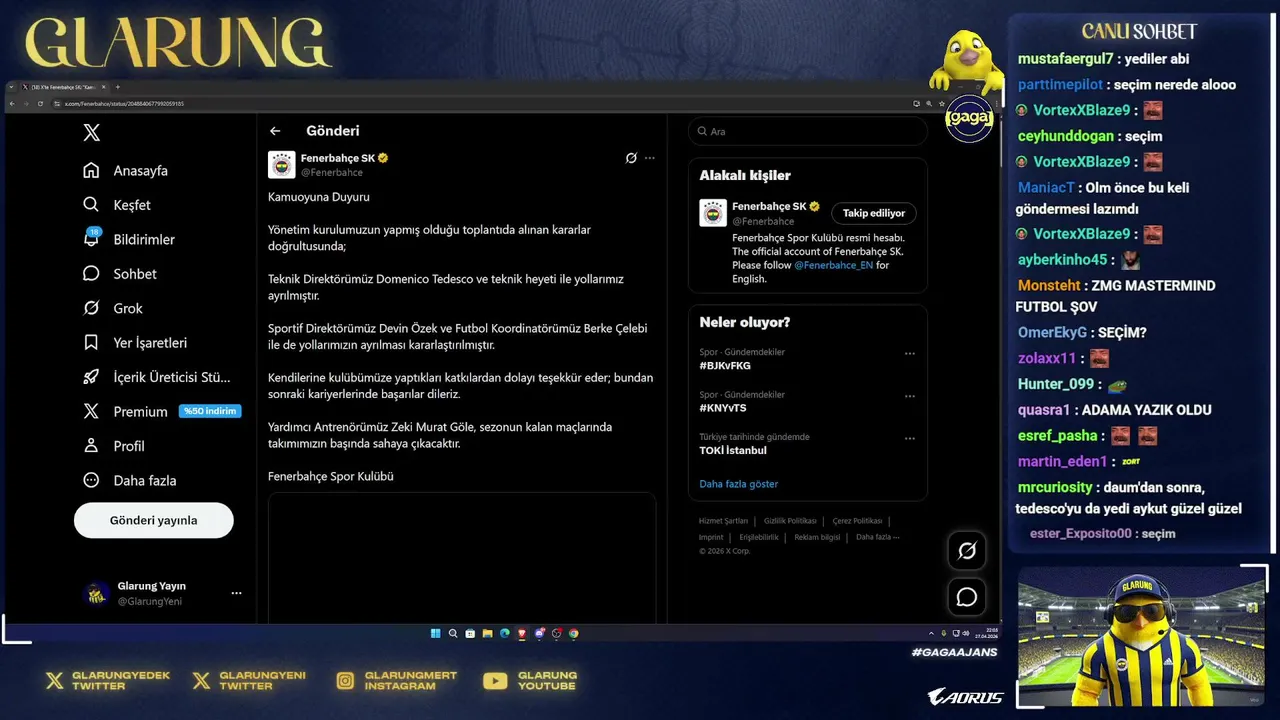Click the taskbar volume icon
This screenshot has height=720, width=1280.
click(x=965, y=633)
